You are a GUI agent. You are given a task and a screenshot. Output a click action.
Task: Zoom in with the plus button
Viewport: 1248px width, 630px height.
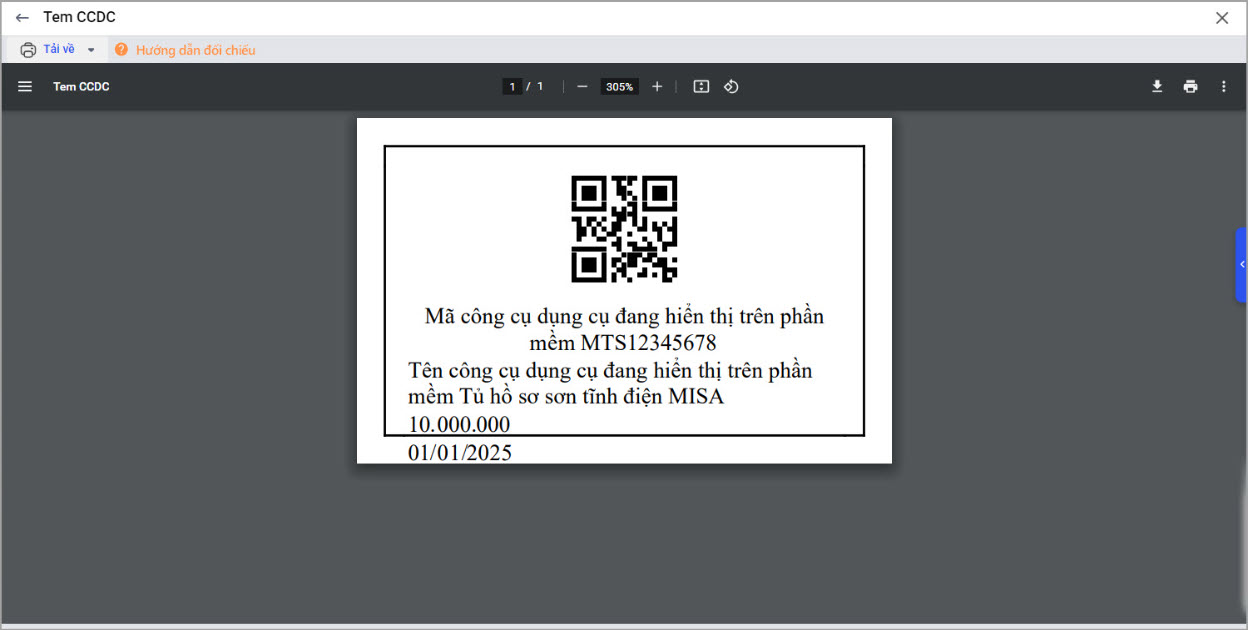pos(657,87)
